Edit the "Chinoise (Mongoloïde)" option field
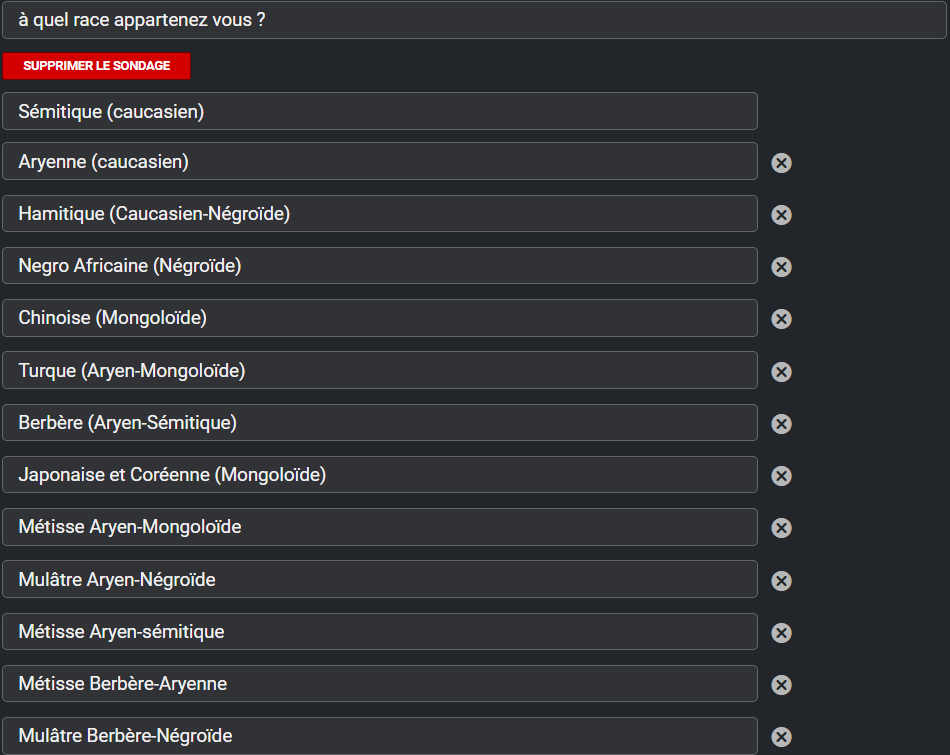The height and width of the screenshot is (755, 950). (x=380, y=318)
